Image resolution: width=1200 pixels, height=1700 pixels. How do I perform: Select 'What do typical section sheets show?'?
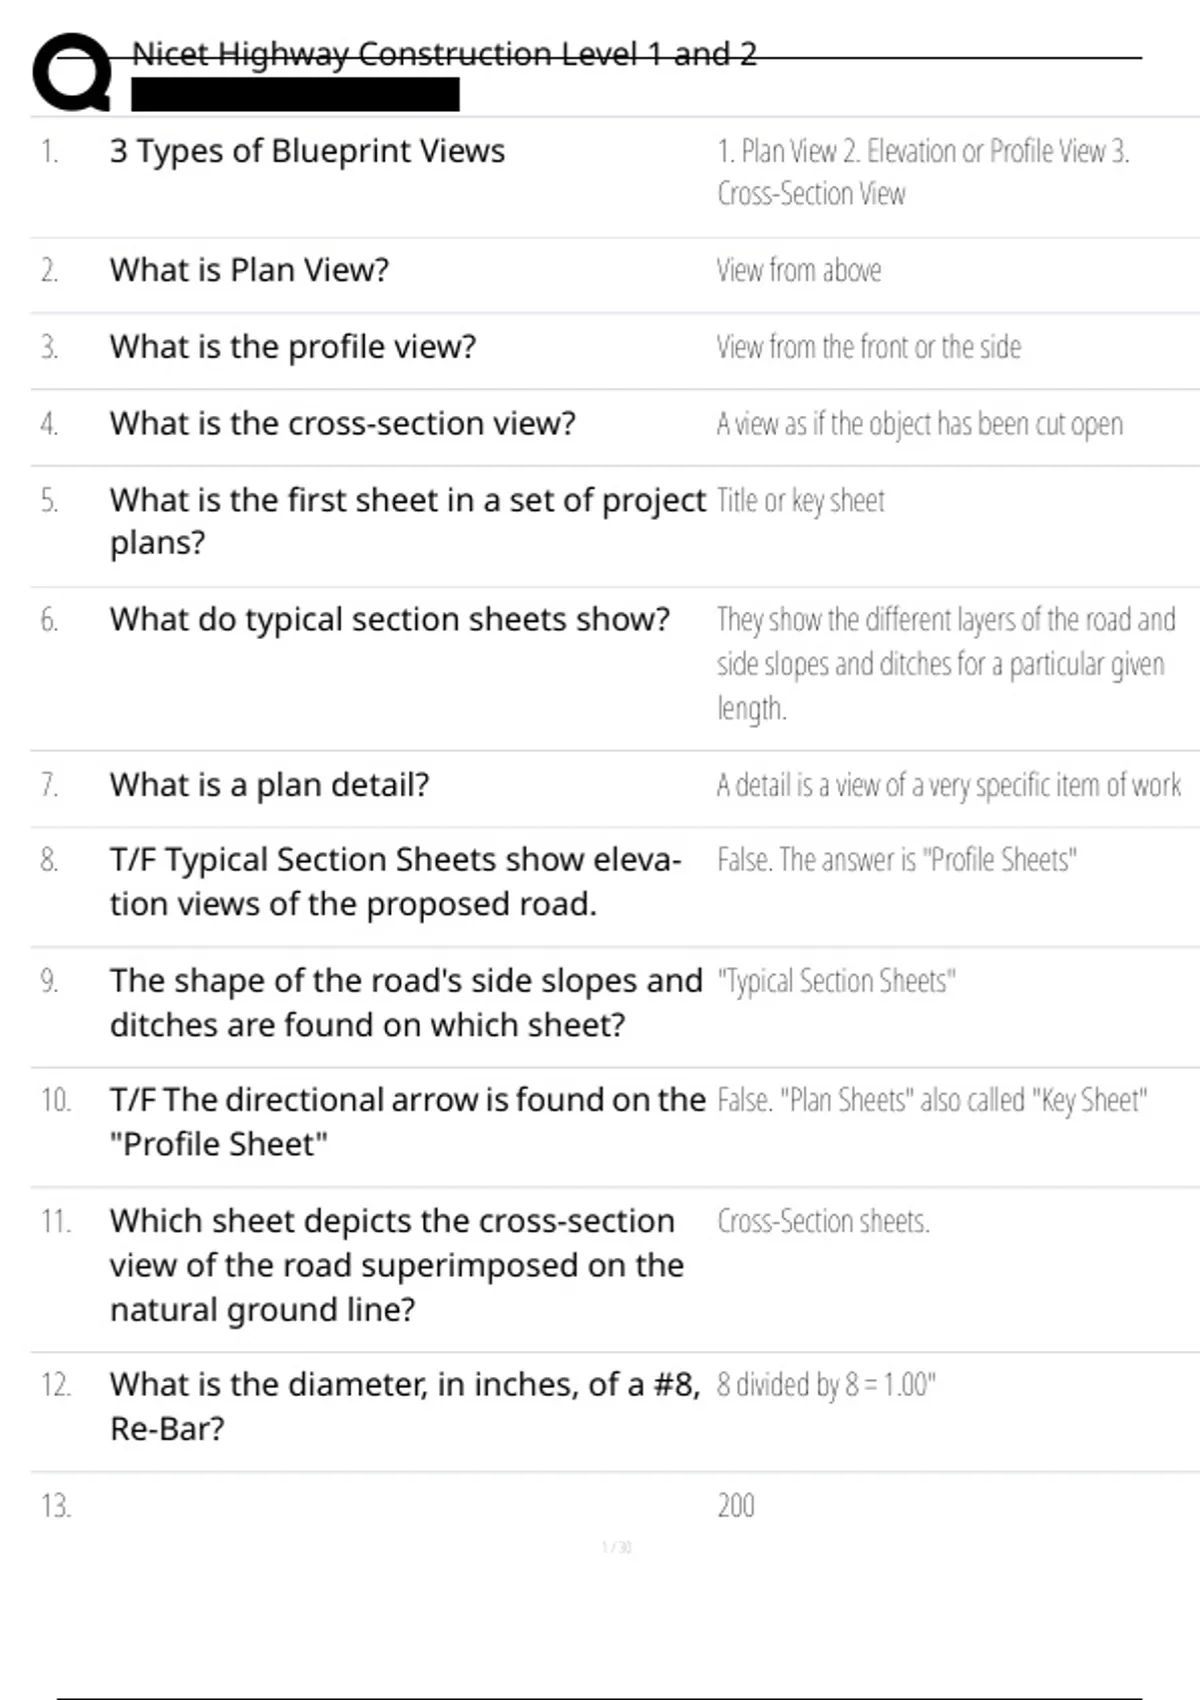point(389,620)
